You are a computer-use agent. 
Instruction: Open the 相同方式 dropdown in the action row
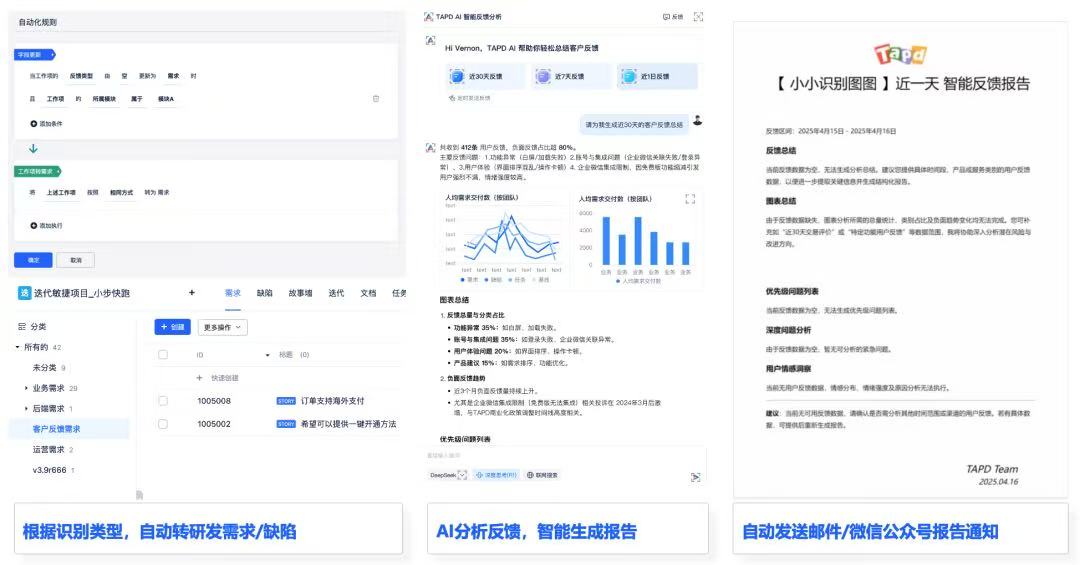click(x=121, y=193)
